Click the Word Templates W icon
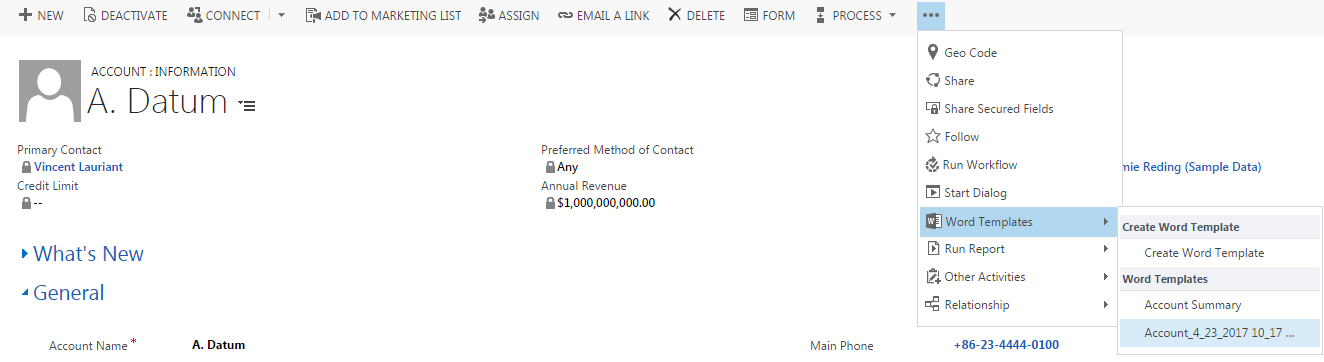 click(x=933, y=221)
